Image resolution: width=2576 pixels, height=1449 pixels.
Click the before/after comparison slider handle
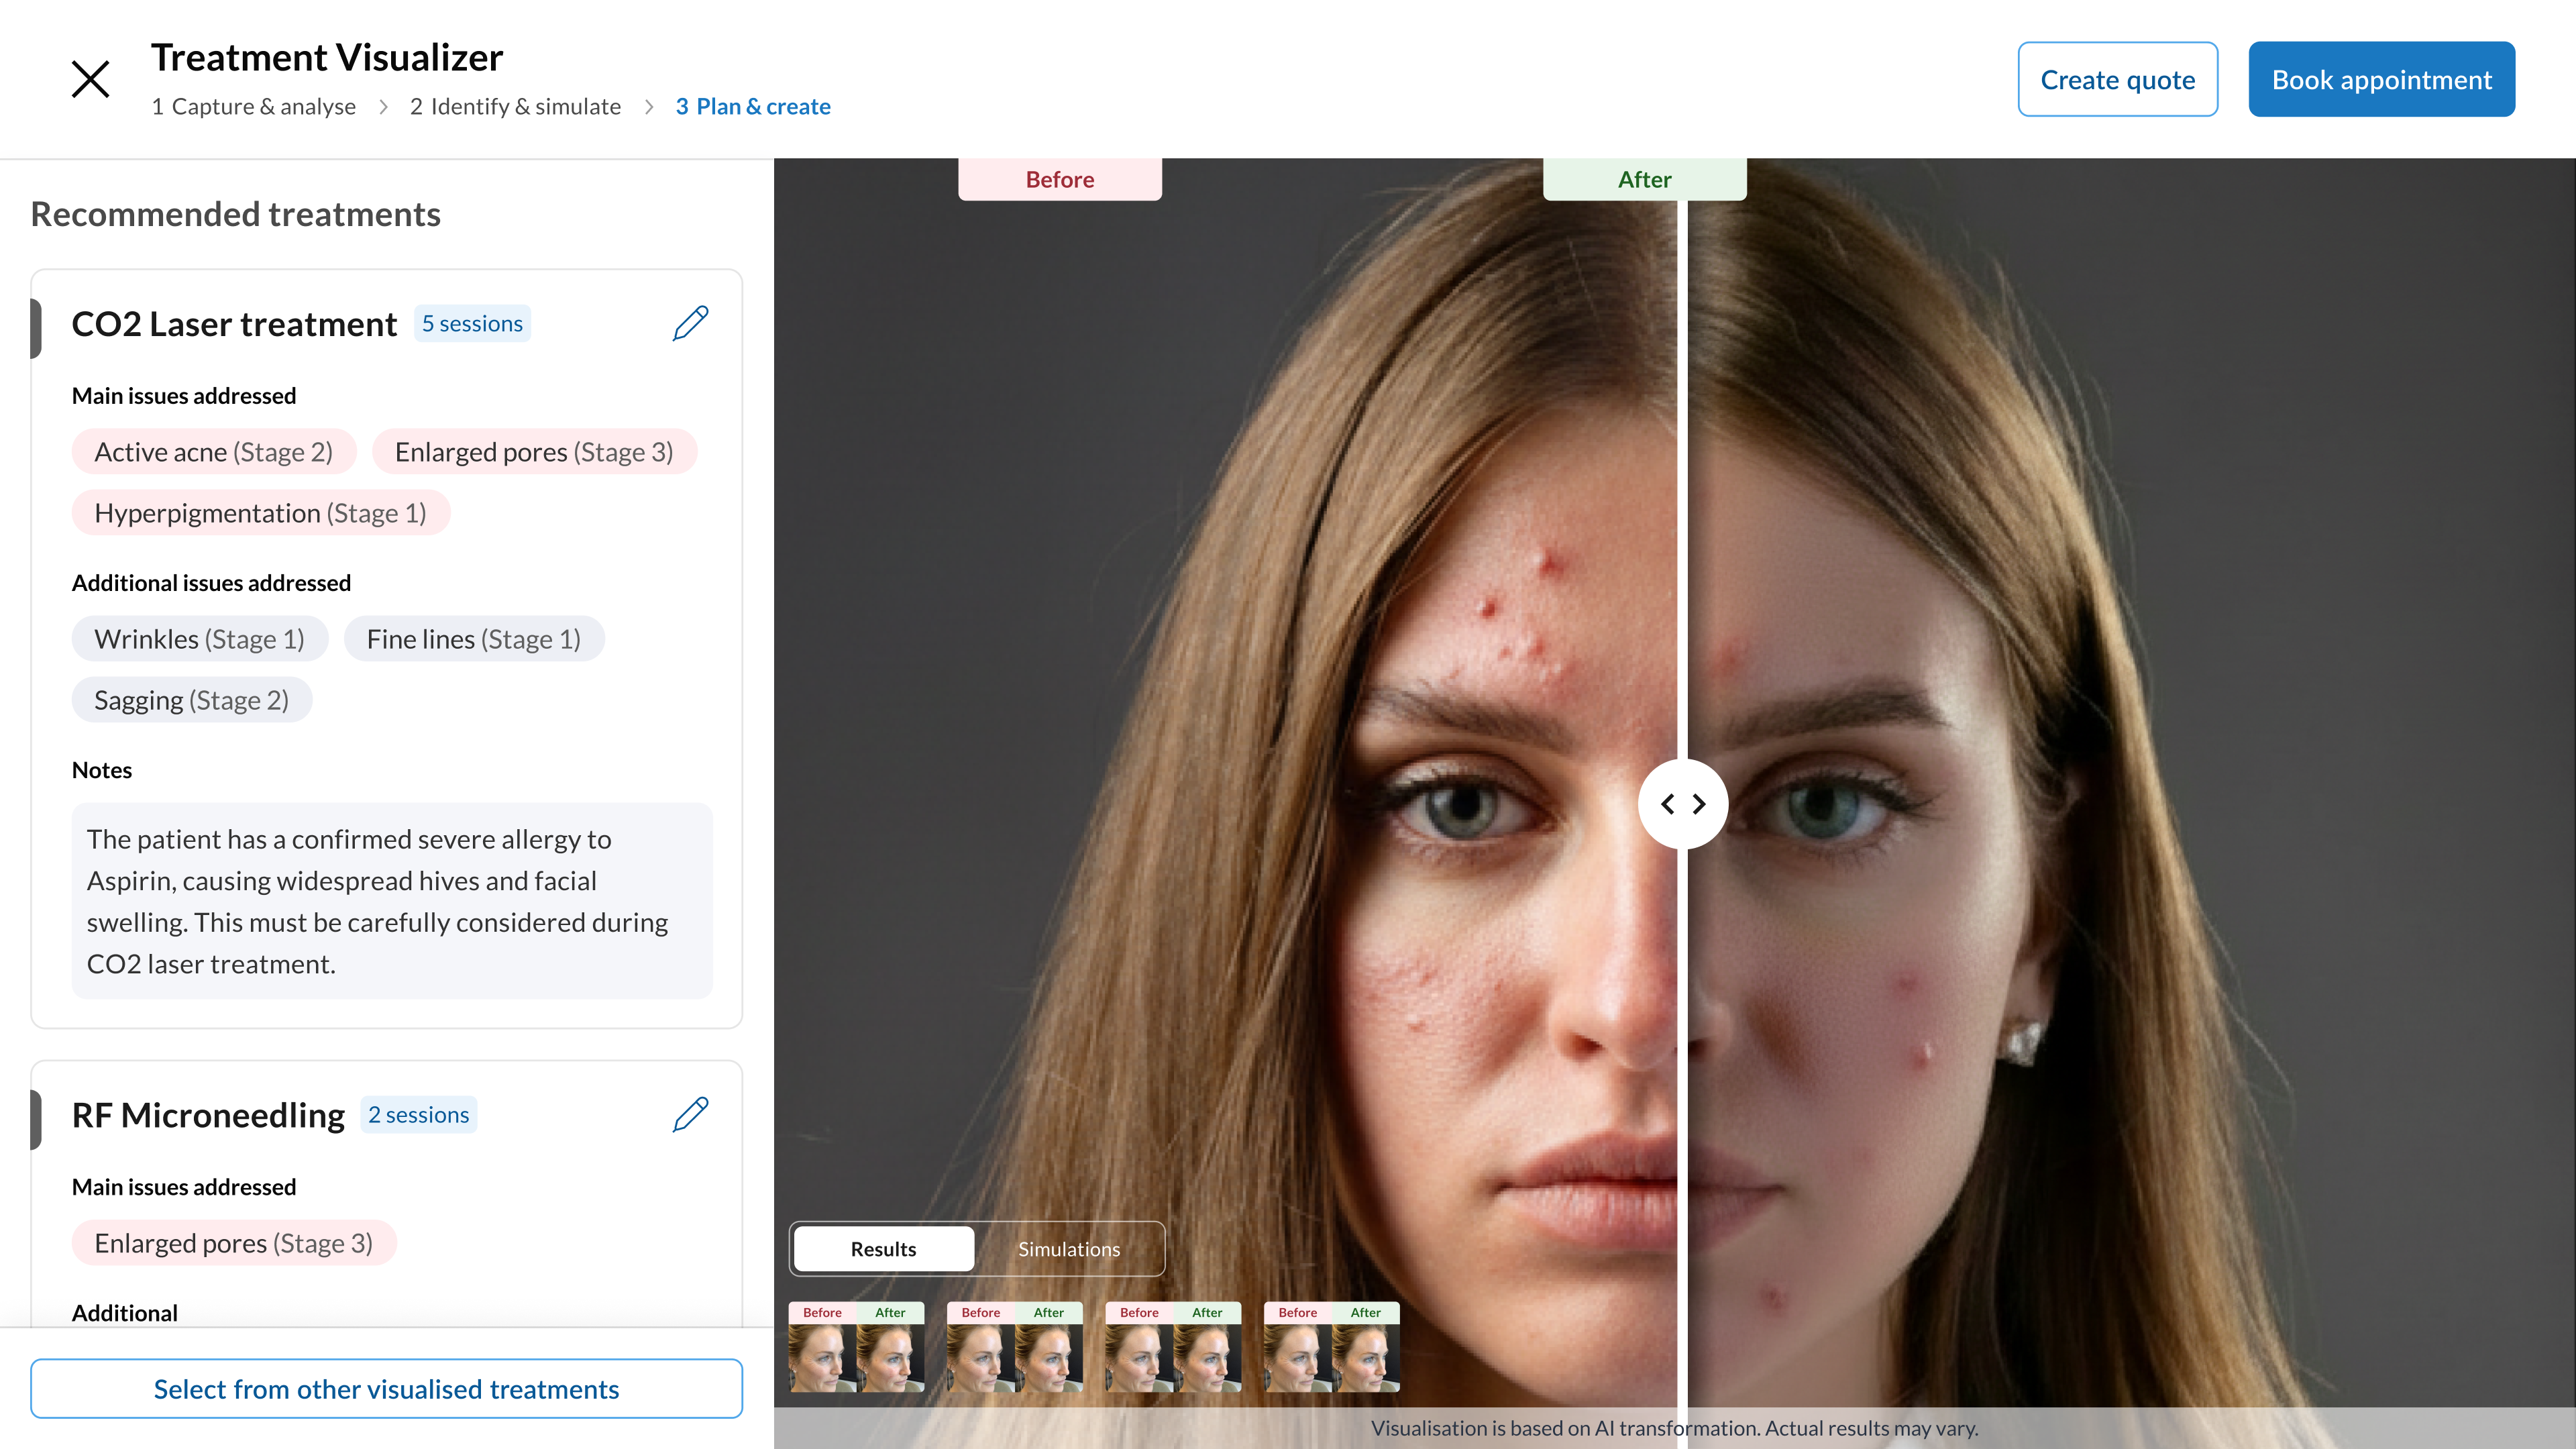click(x=1682, y=804)
